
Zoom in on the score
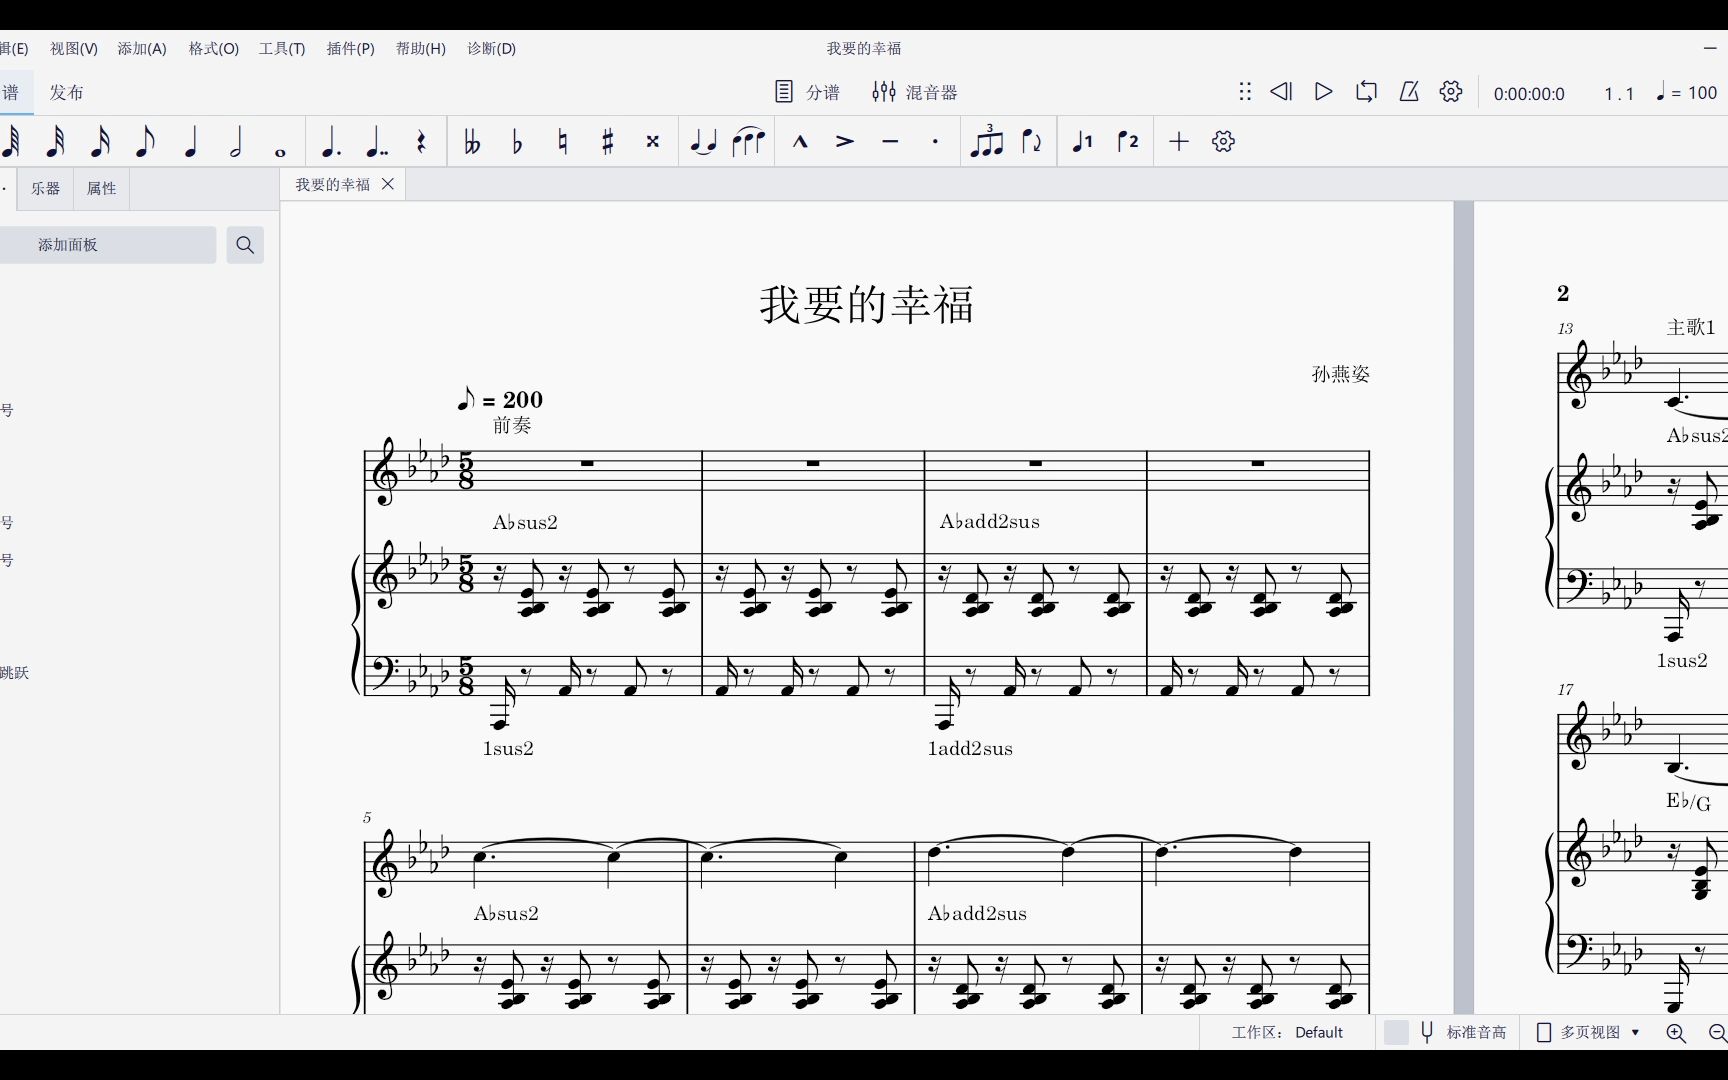[x=1677, y=1033]
